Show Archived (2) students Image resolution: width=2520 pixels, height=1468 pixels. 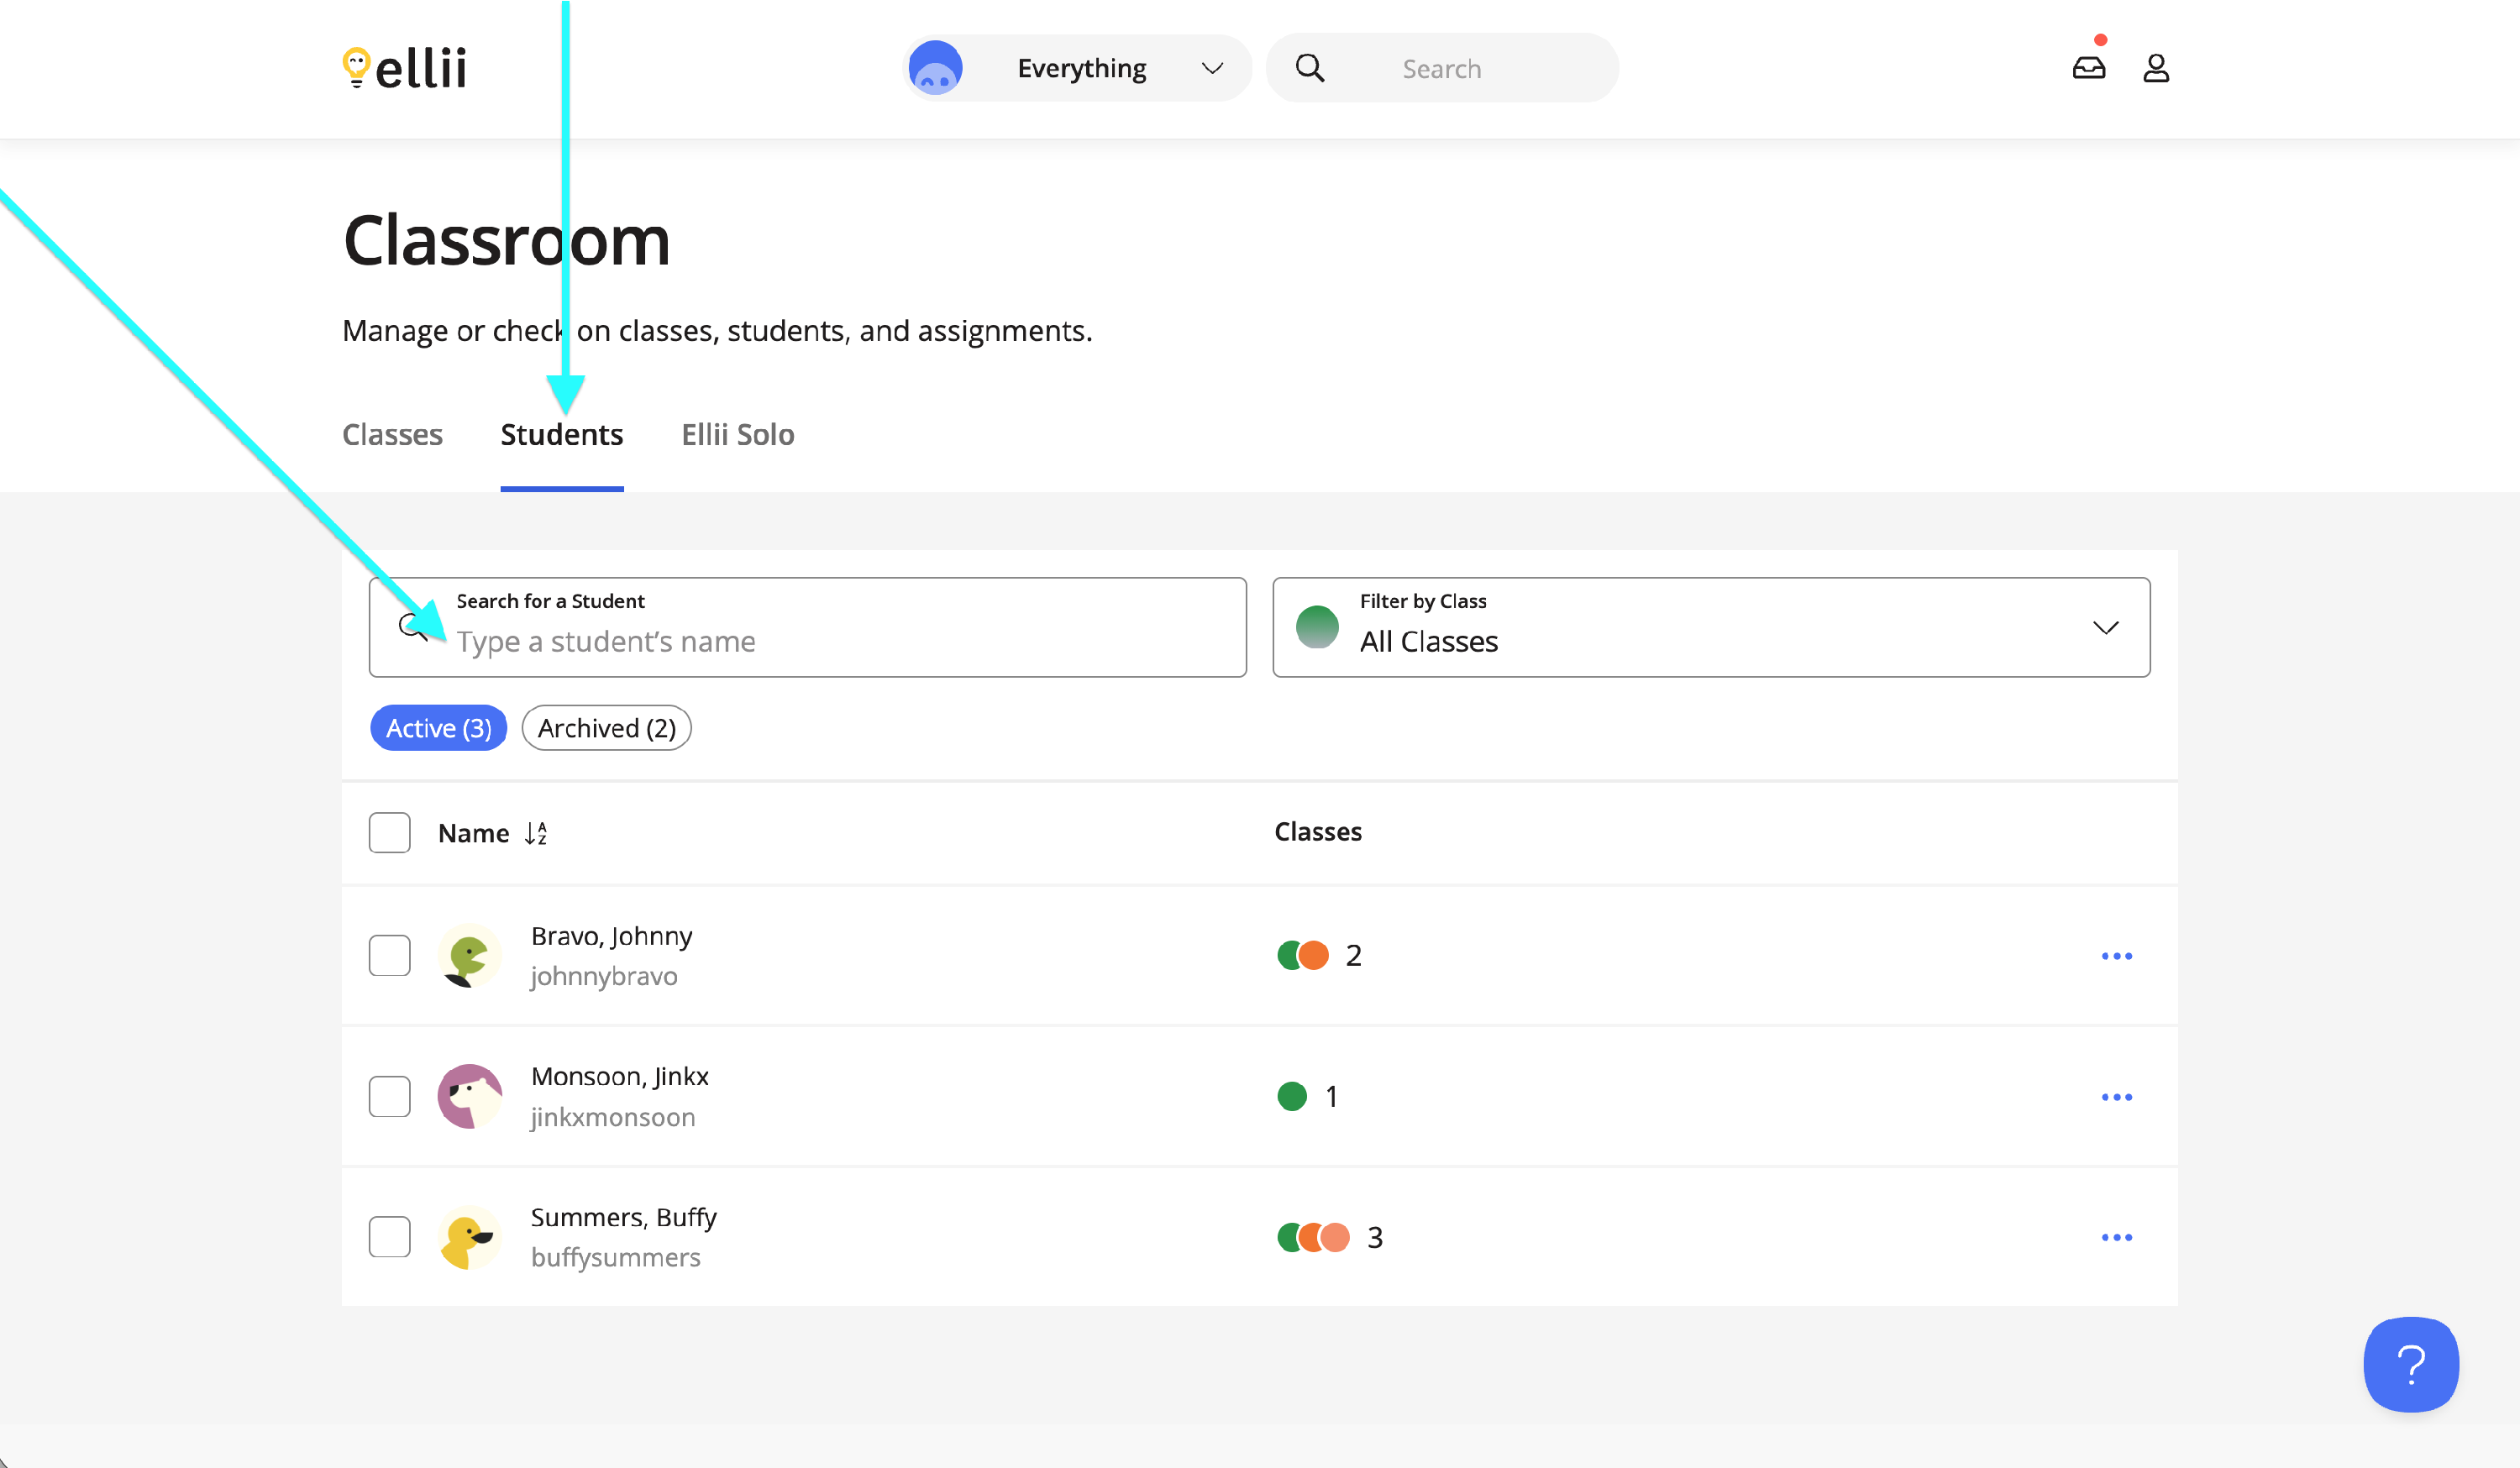click(x=606, y=728)
